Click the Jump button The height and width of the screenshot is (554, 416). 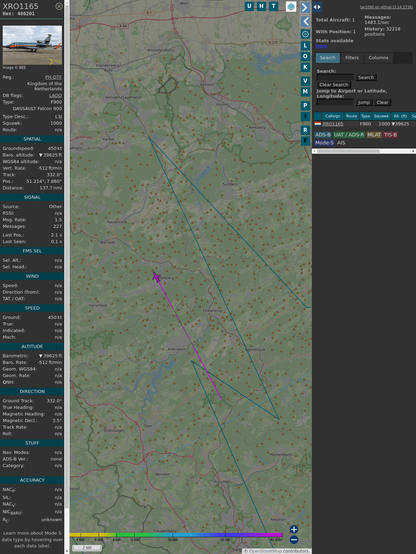pyautogui.click(x=363, y=102)
